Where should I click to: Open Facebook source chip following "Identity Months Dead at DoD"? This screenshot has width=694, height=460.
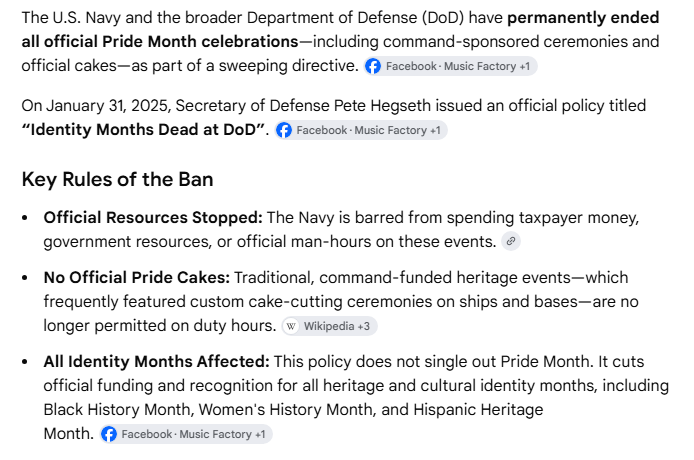[361, 130]
